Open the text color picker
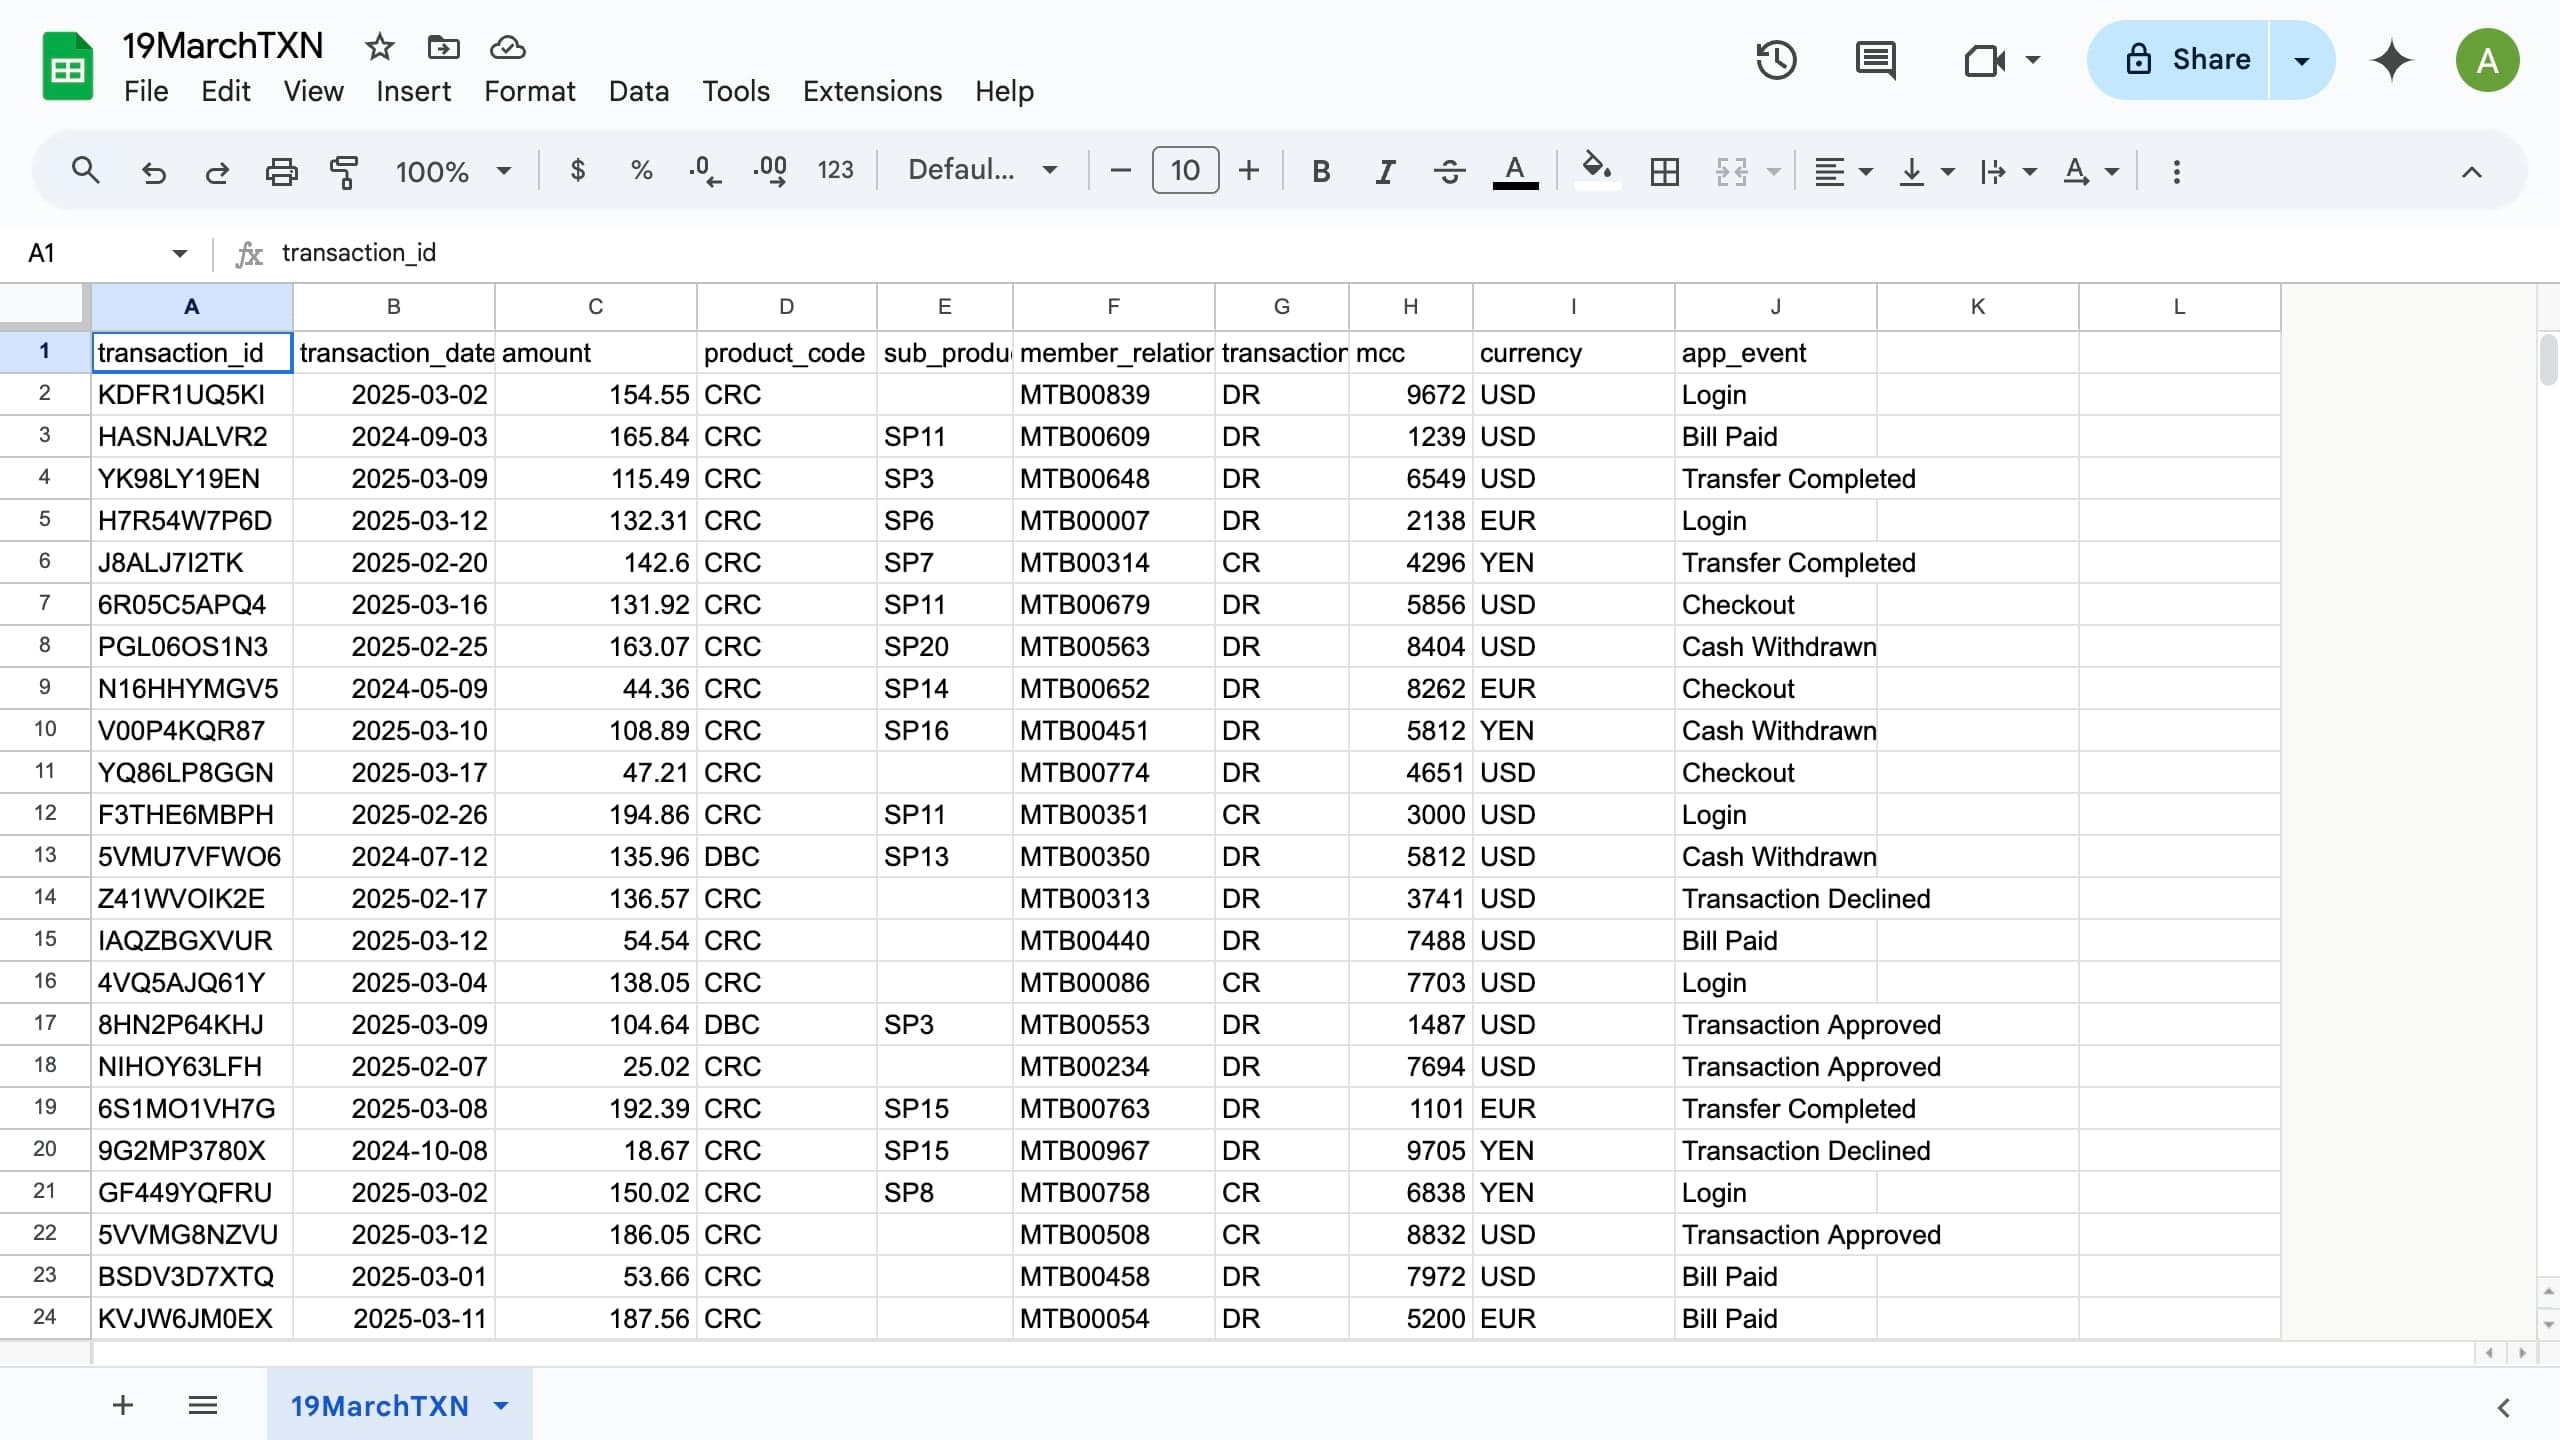Viewport: 2560px width, 1440px height. pyautogui.click(x=1515, y=172)
